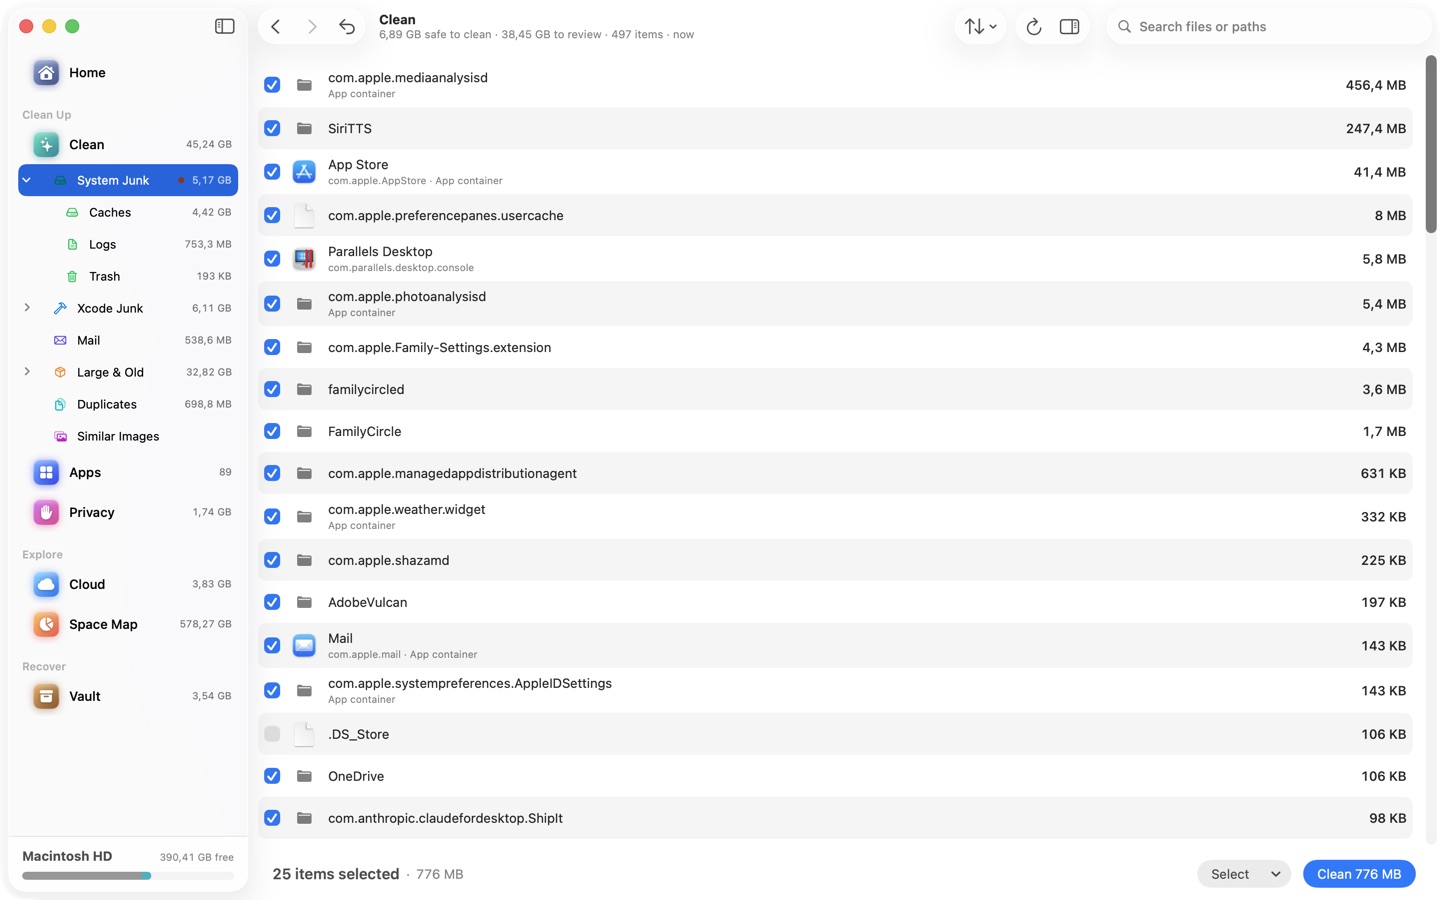Select the Caches sidebar item
The width and height of the screenshot is (1440, 900).
128,212
